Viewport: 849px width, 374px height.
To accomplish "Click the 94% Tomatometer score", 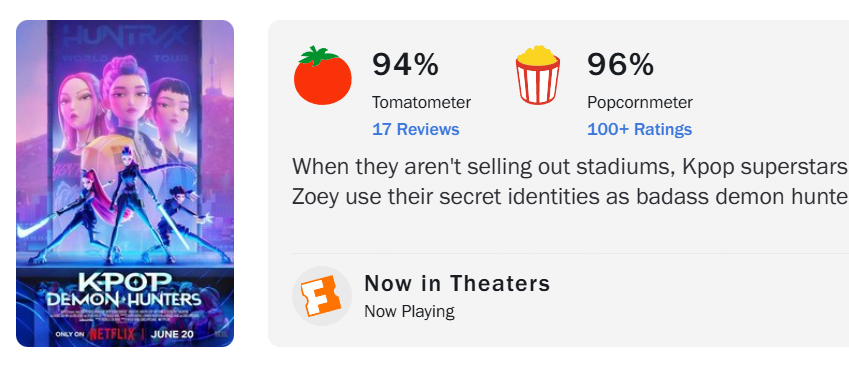I will pos(405,64).
